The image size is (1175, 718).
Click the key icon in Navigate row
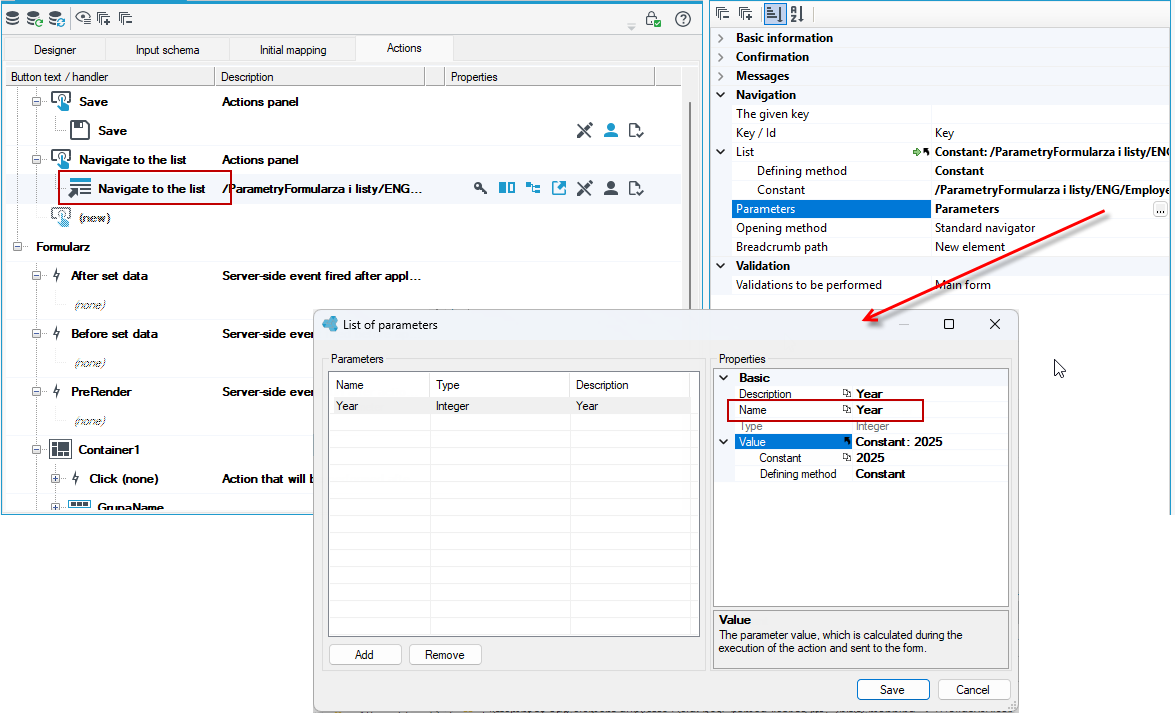[x=480, y=188]
